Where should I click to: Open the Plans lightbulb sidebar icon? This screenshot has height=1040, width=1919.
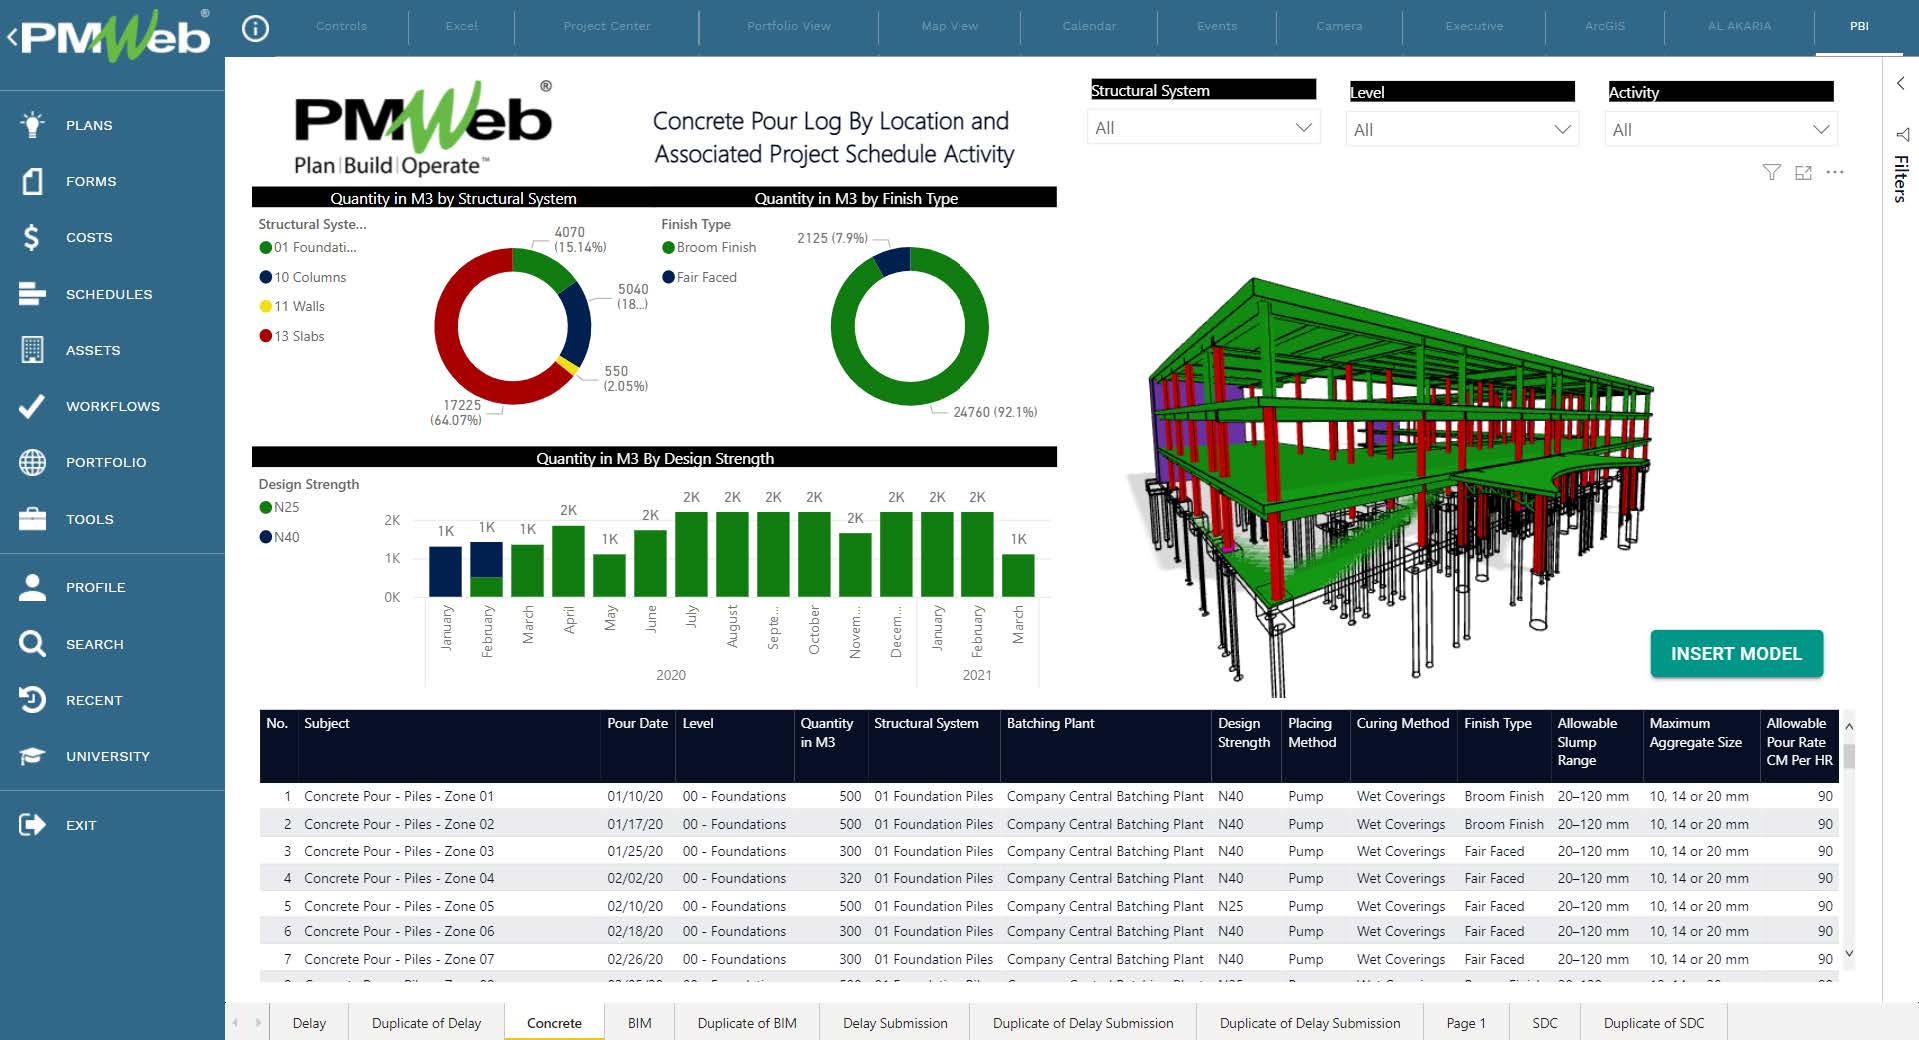click(32, 125)
